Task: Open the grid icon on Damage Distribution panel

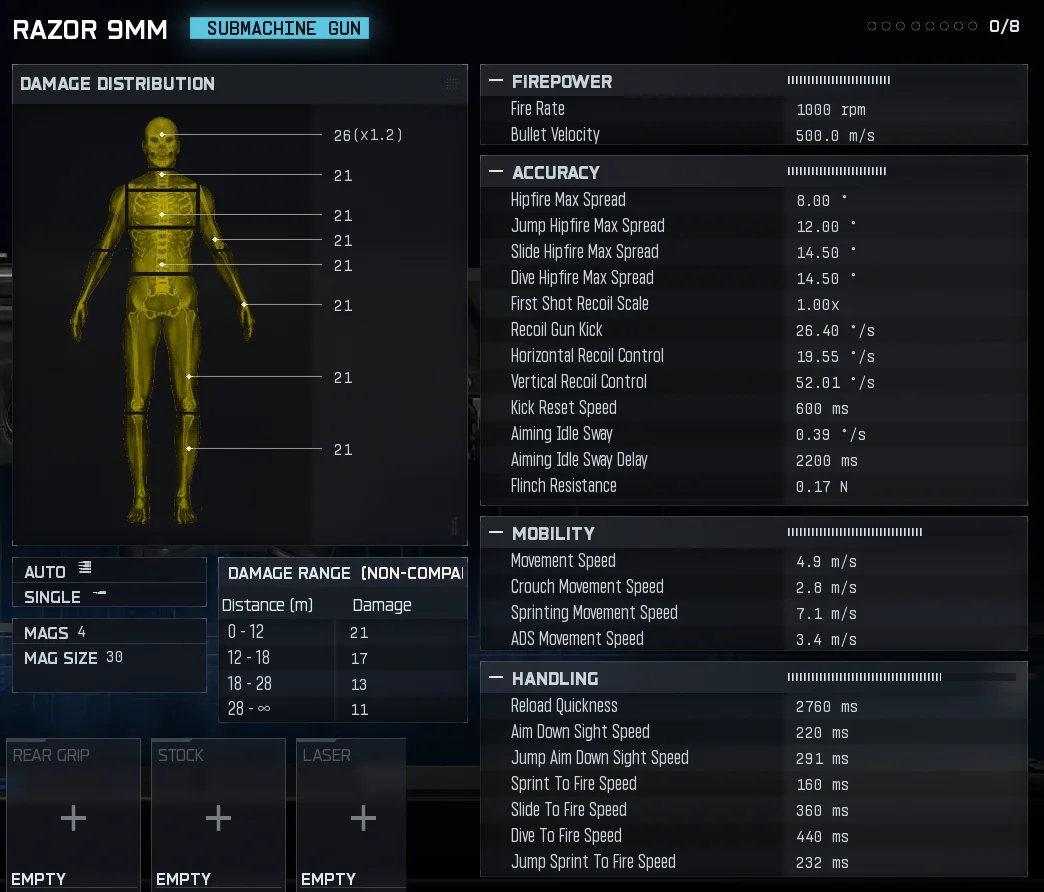Action: [x=453, y=84]
